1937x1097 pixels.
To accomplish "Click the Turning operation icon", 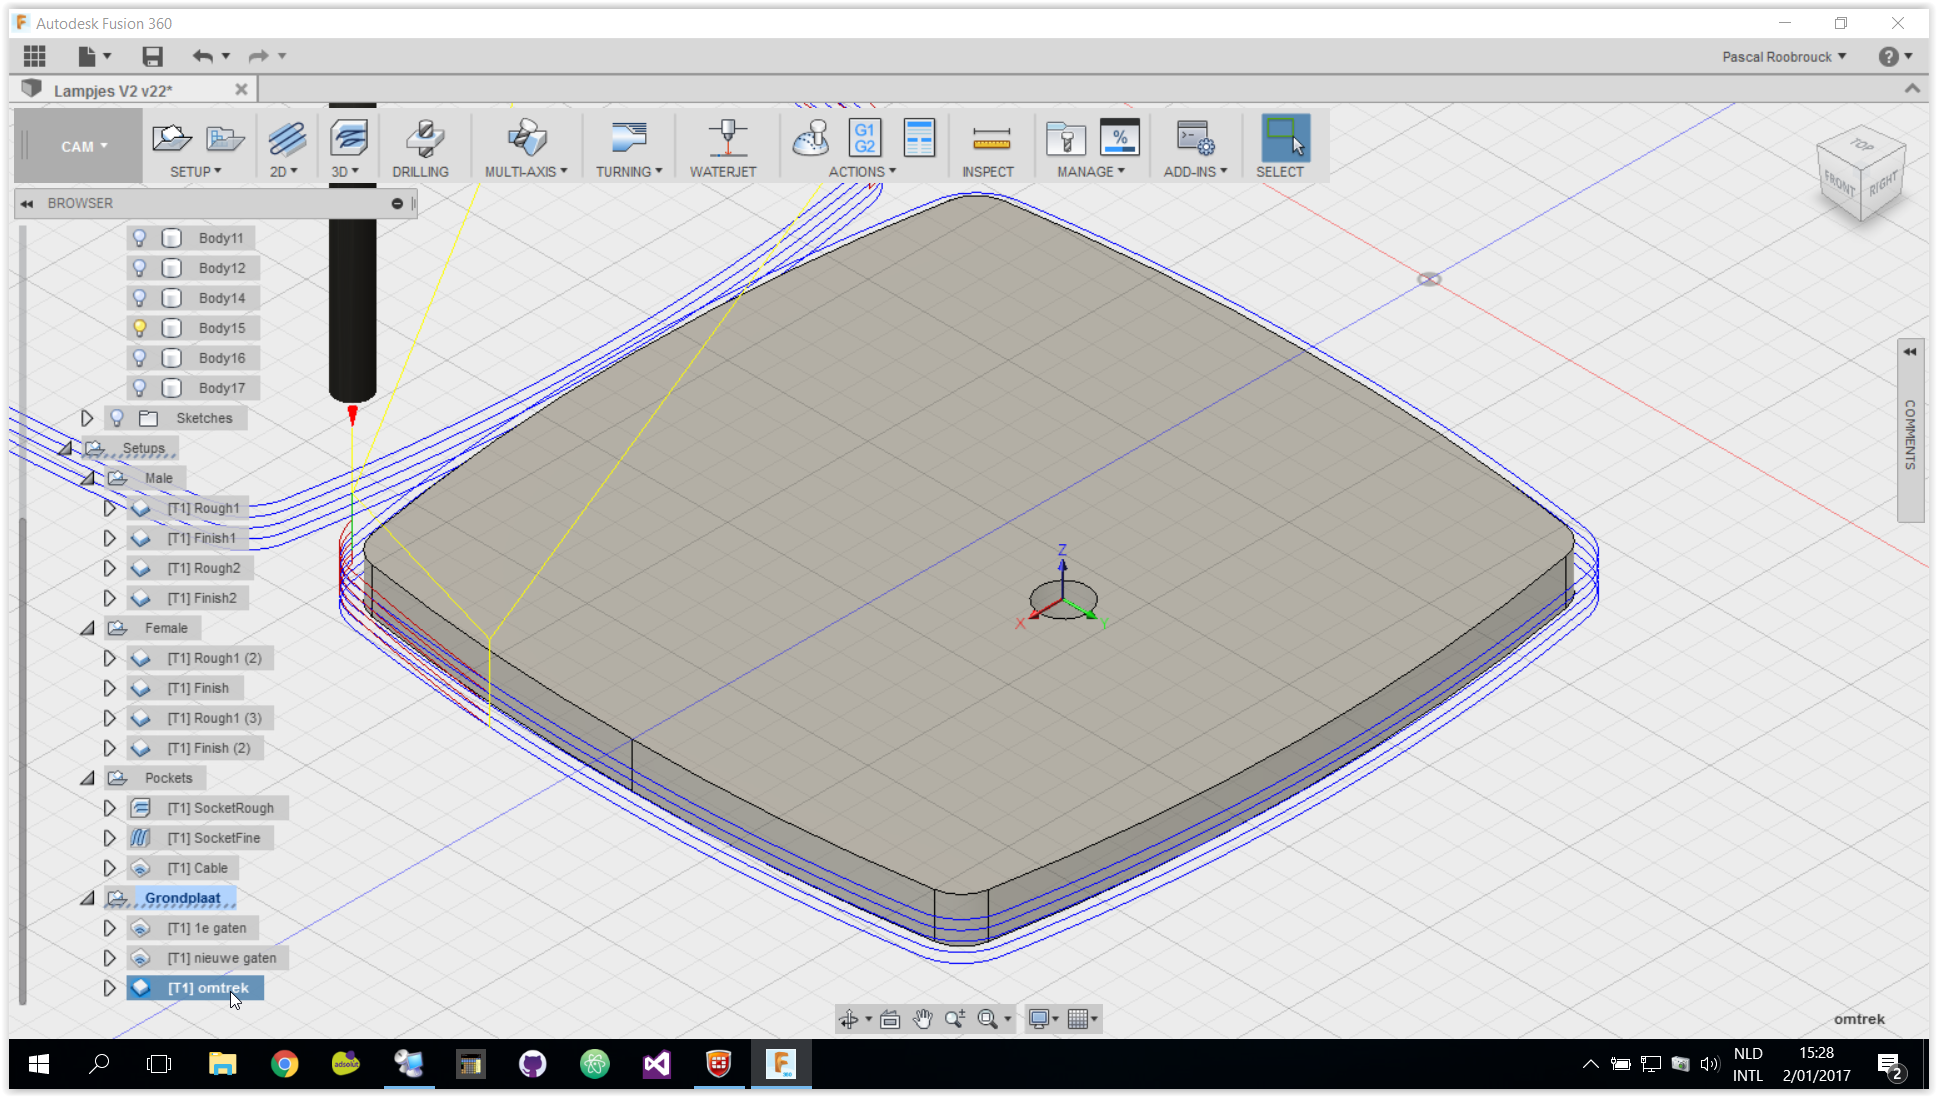I will point(629,138).
